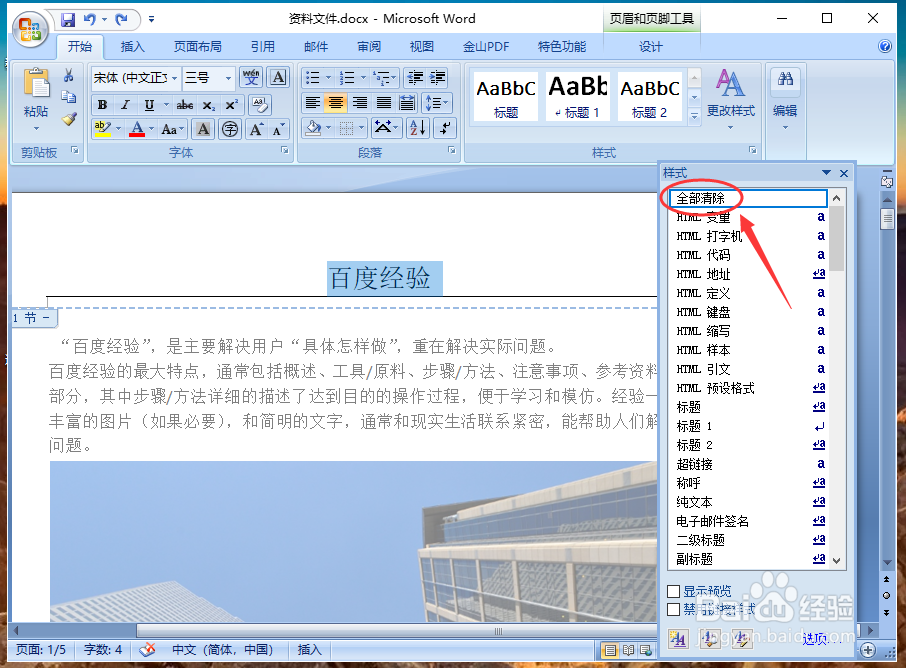Open the Style Inspector icon
Viewport: 906px width, 668px height.
[709, 638]
